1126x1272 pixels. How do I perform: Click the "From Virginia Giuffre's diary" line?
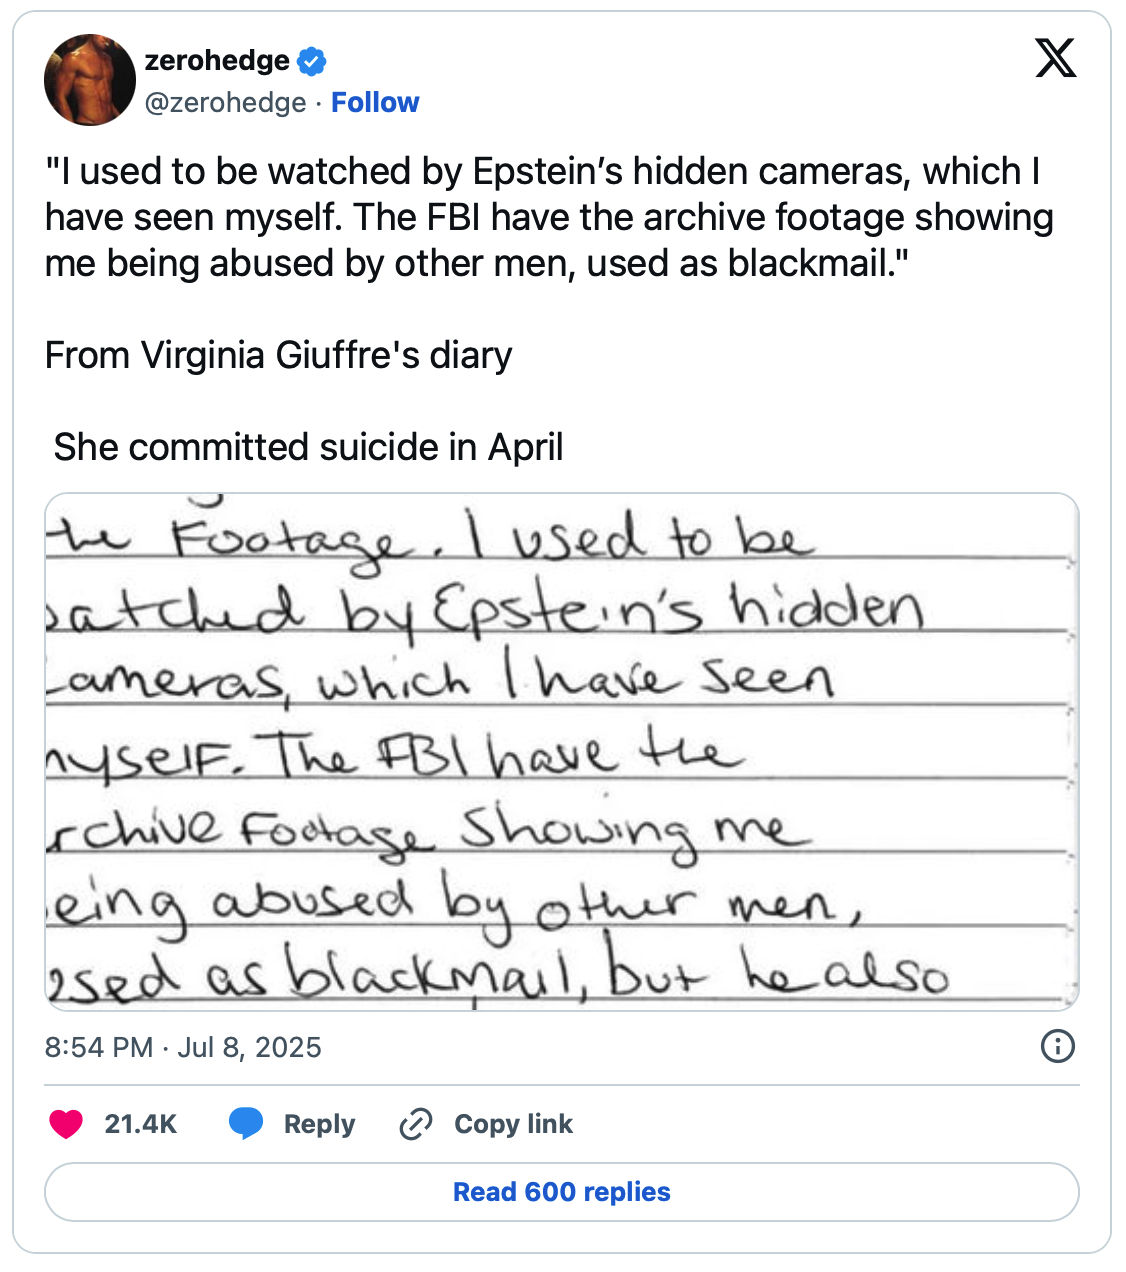[x=279, y=355]
